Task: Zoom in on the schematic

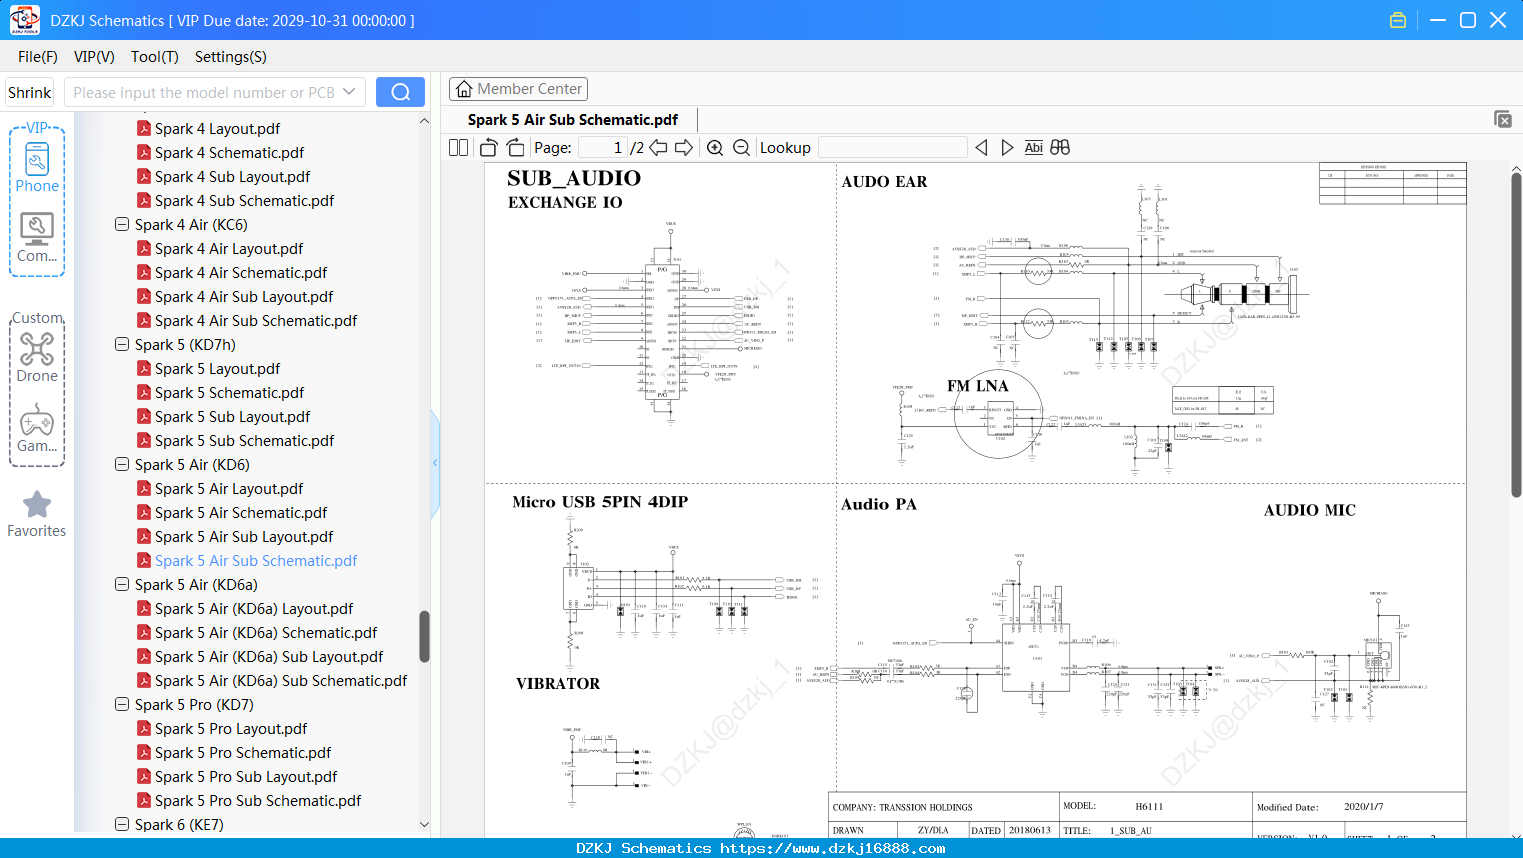Action: (715, 147)
